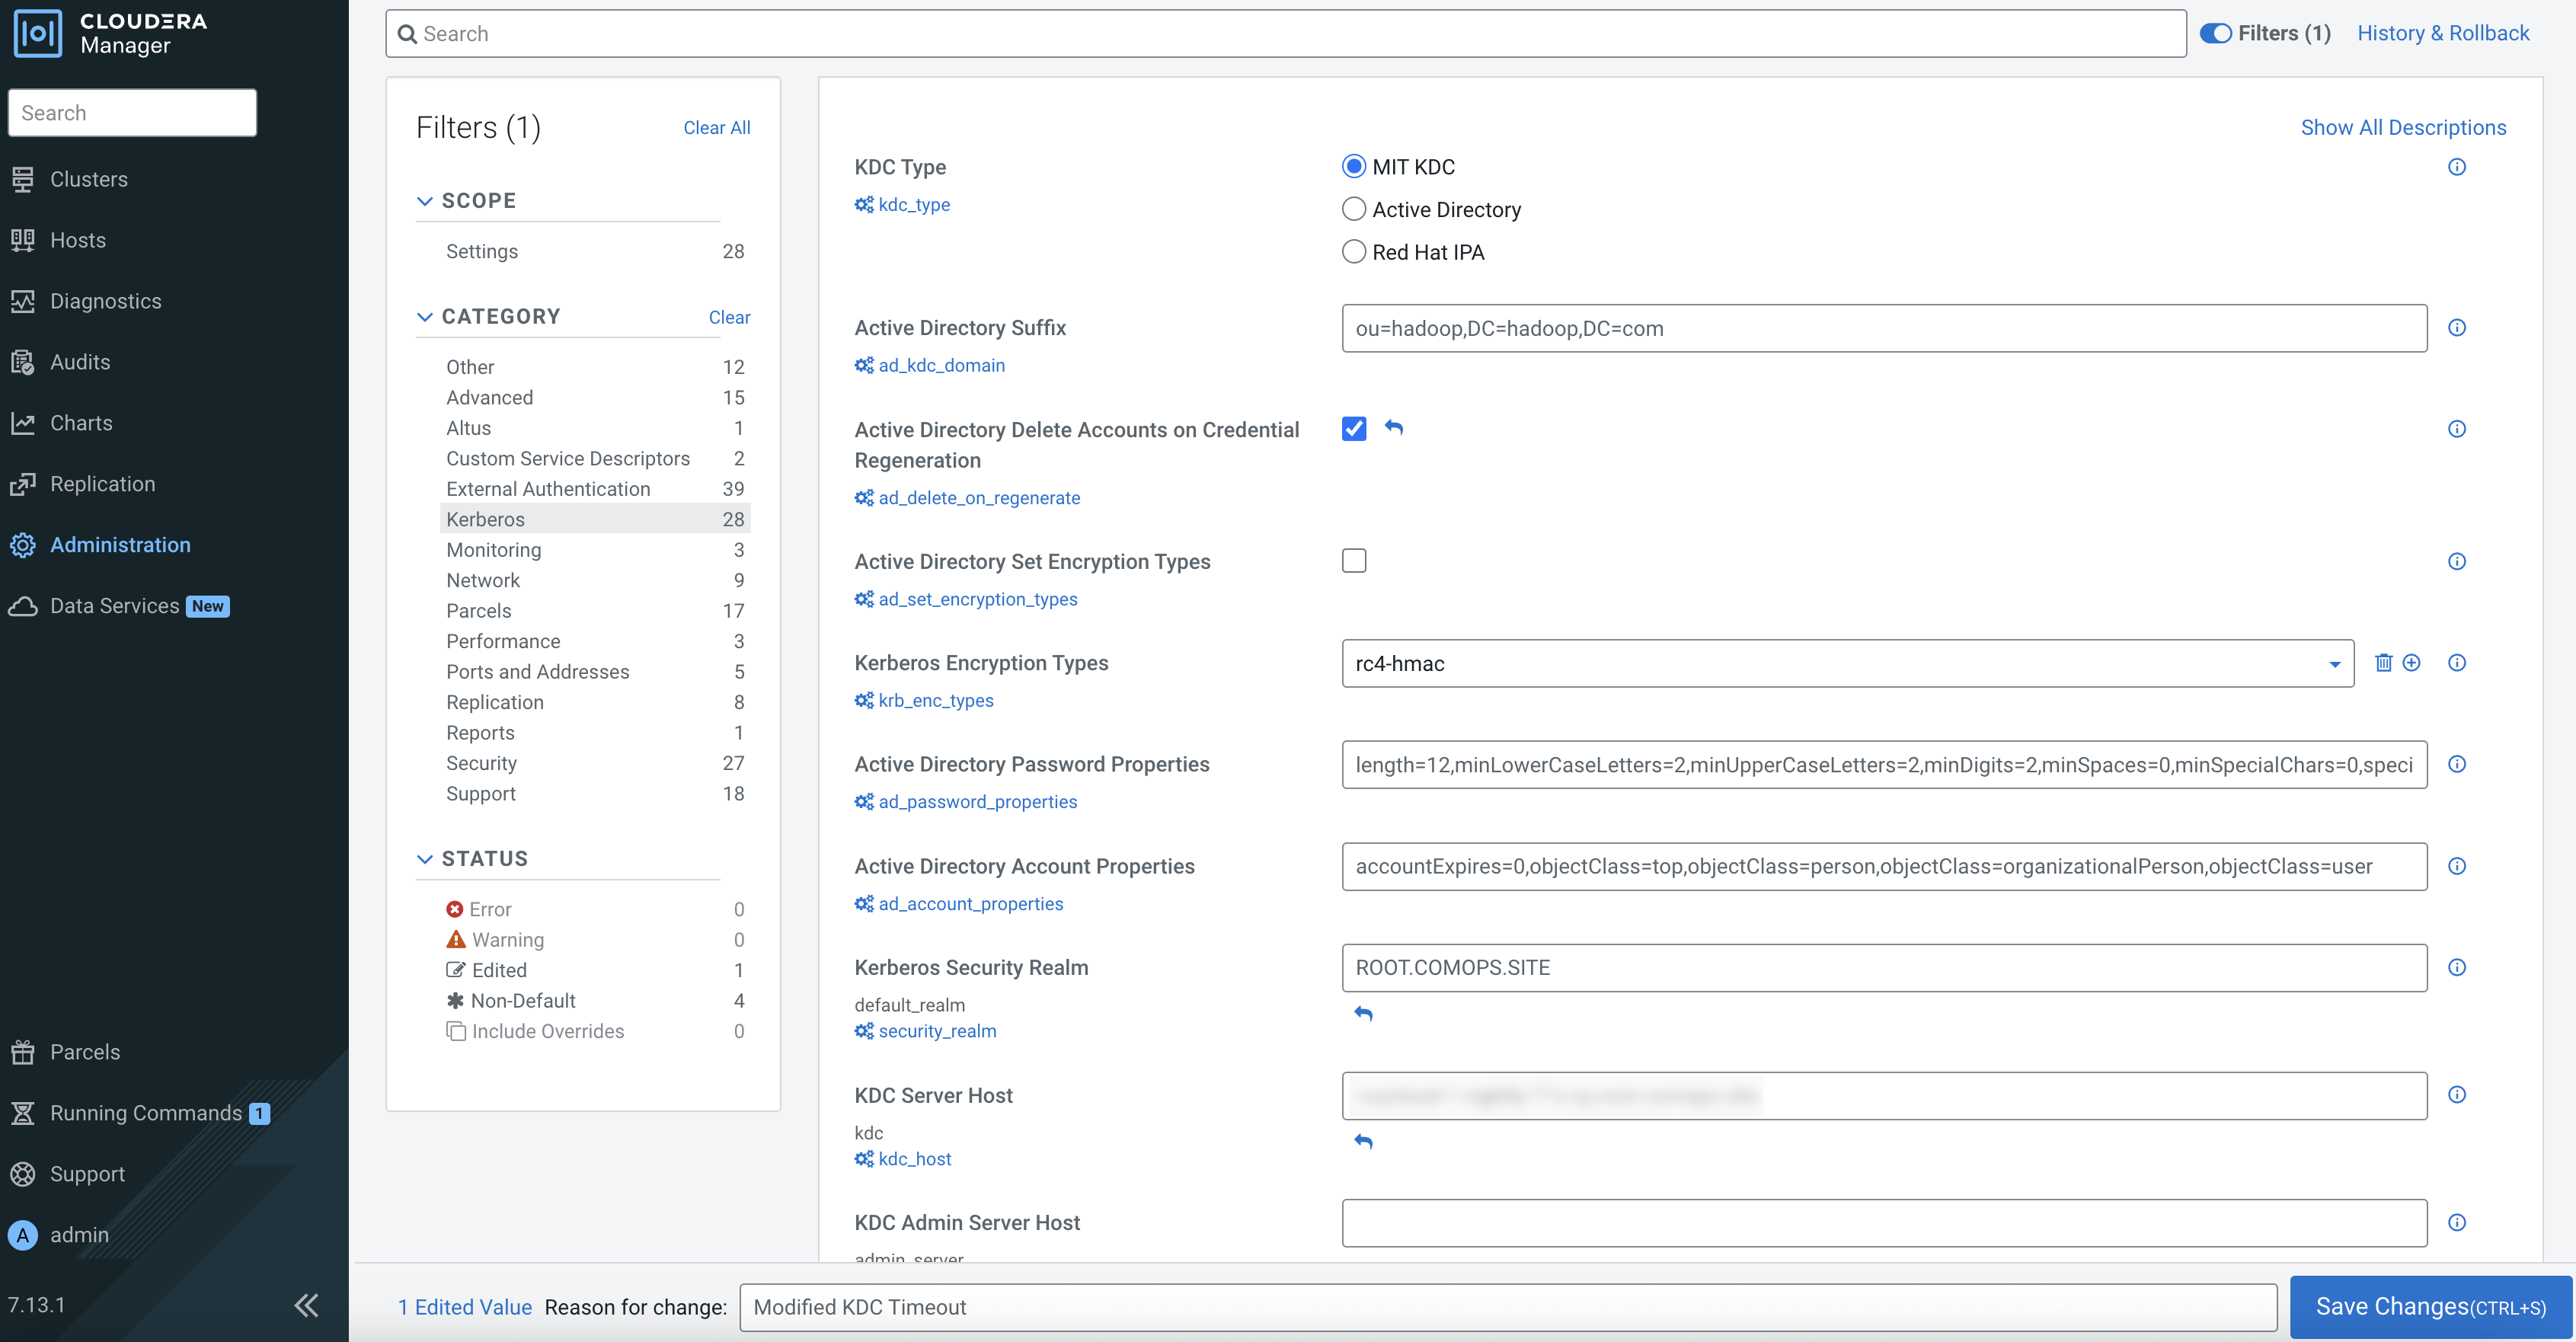This screenshot has width=2576, height=1342.
Task: Collapse the STATUS filter section
Action: pos(425,859)
